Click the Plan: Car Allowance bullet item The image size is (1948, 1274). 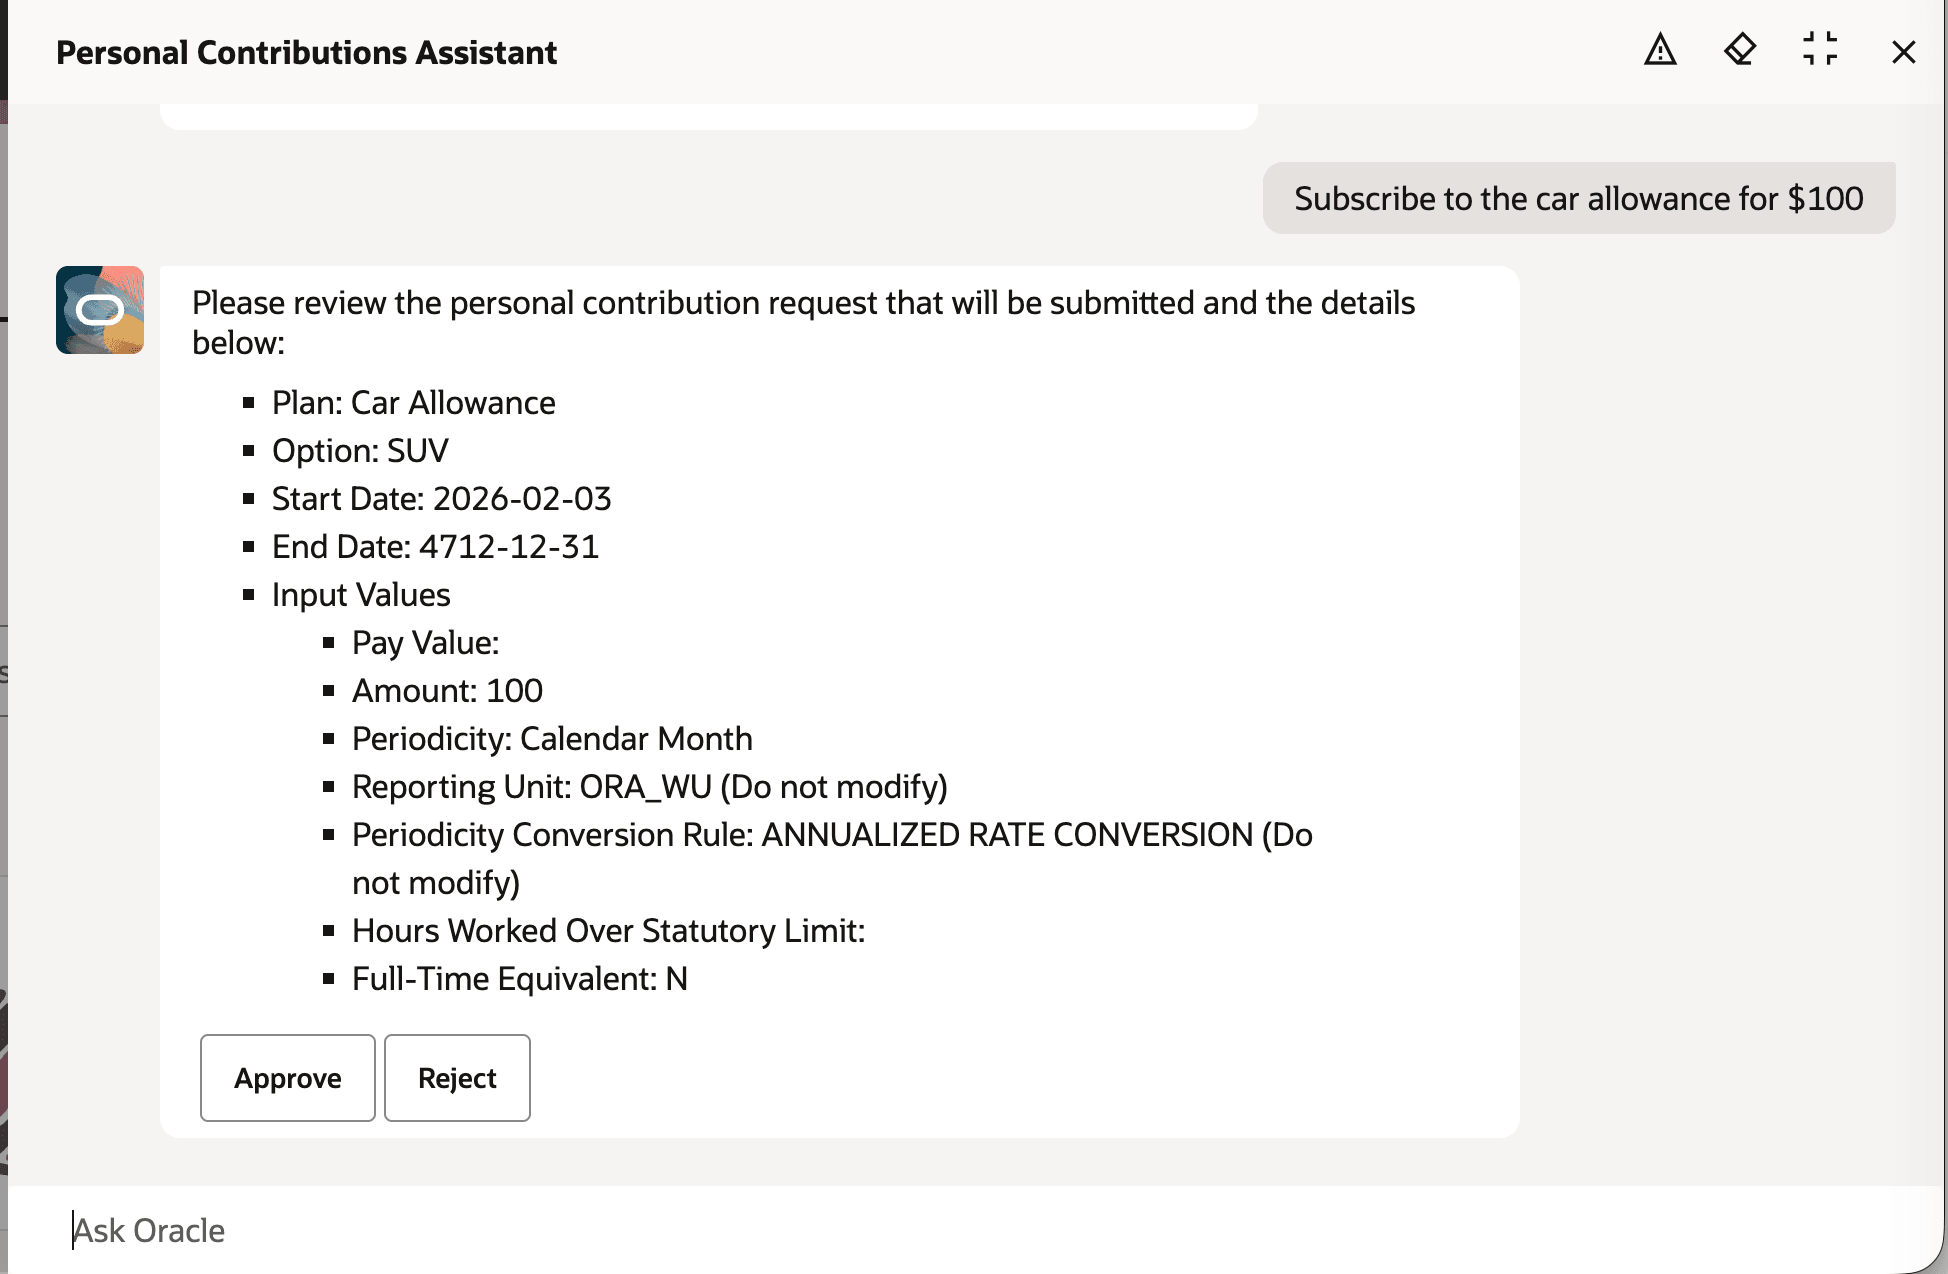413,403
